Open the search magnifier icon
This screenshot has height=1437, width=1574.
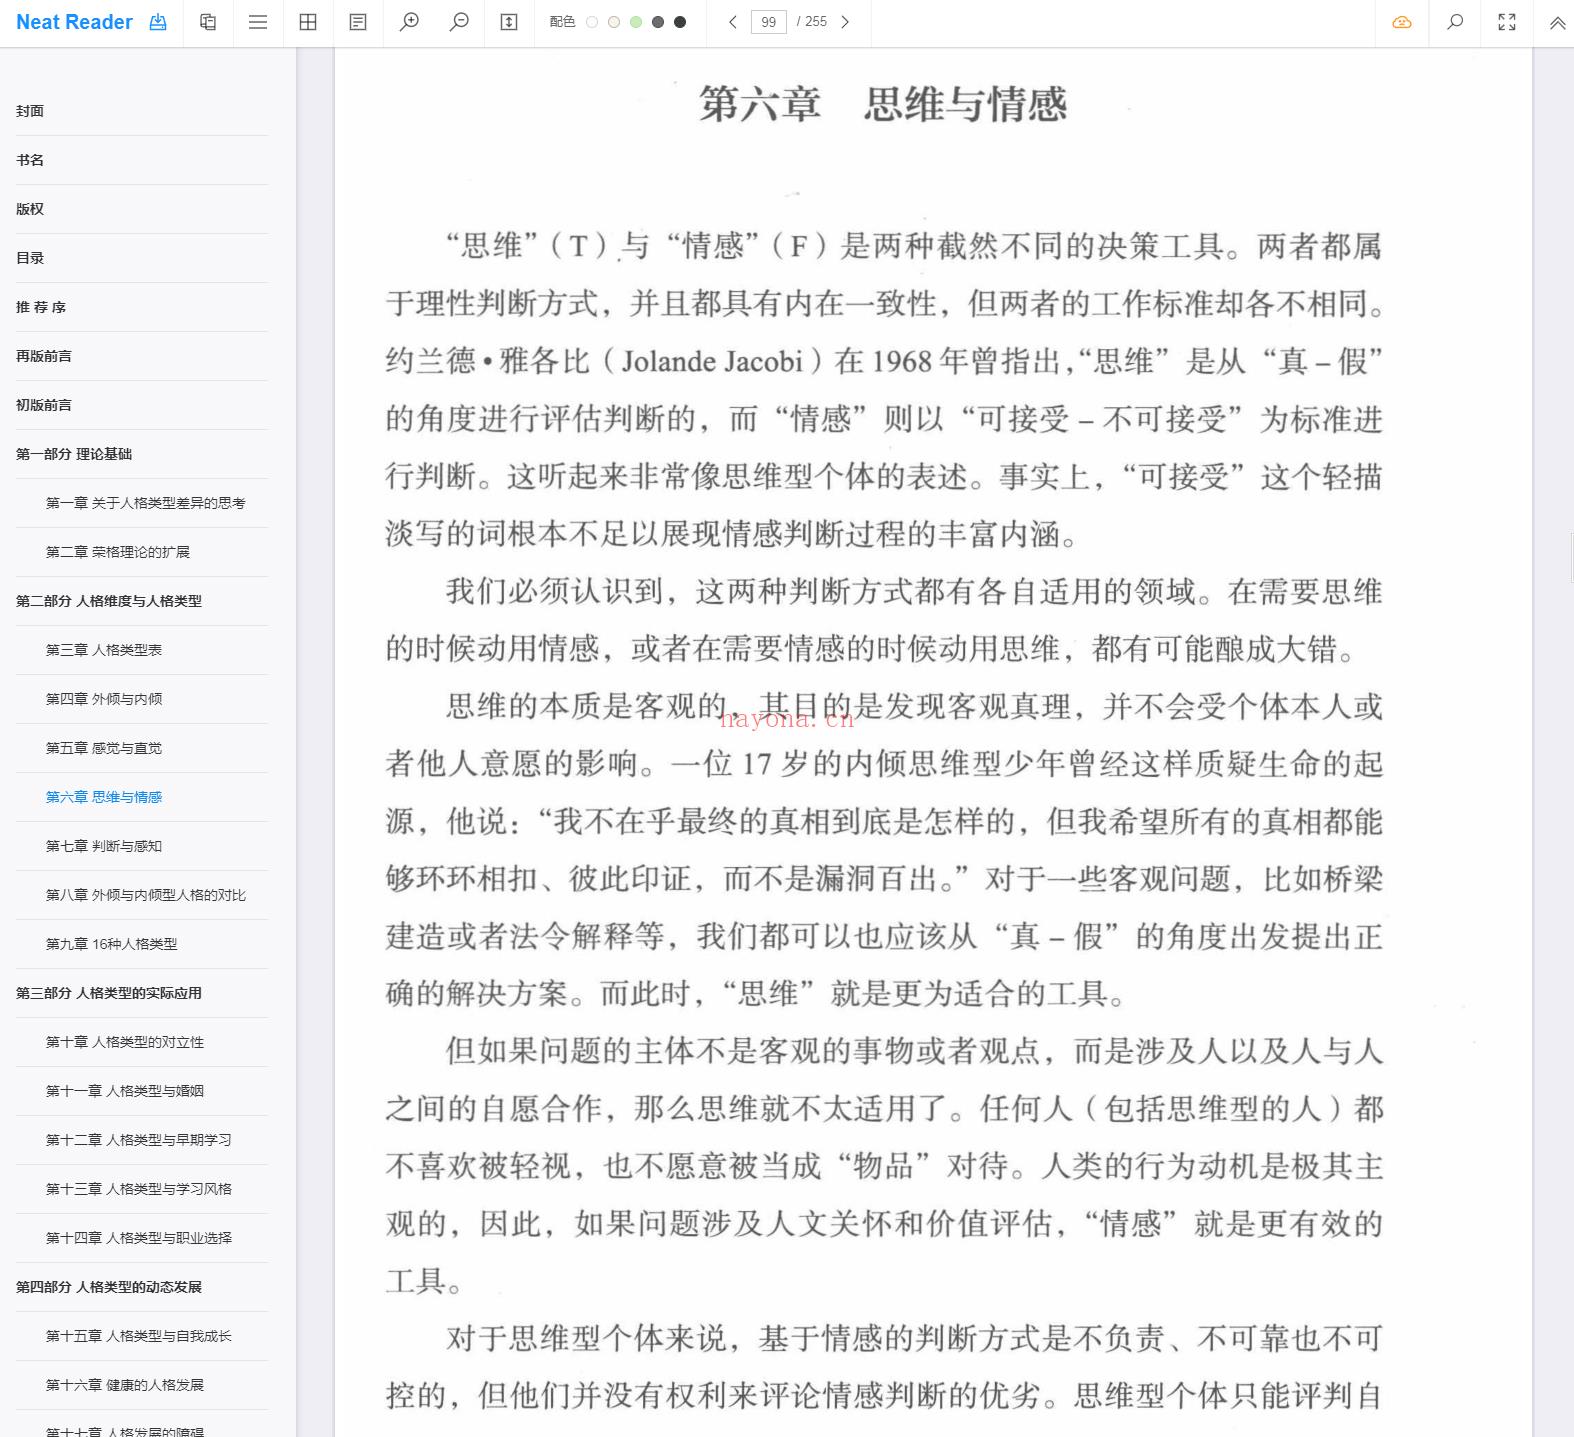tap(1455, 22)
